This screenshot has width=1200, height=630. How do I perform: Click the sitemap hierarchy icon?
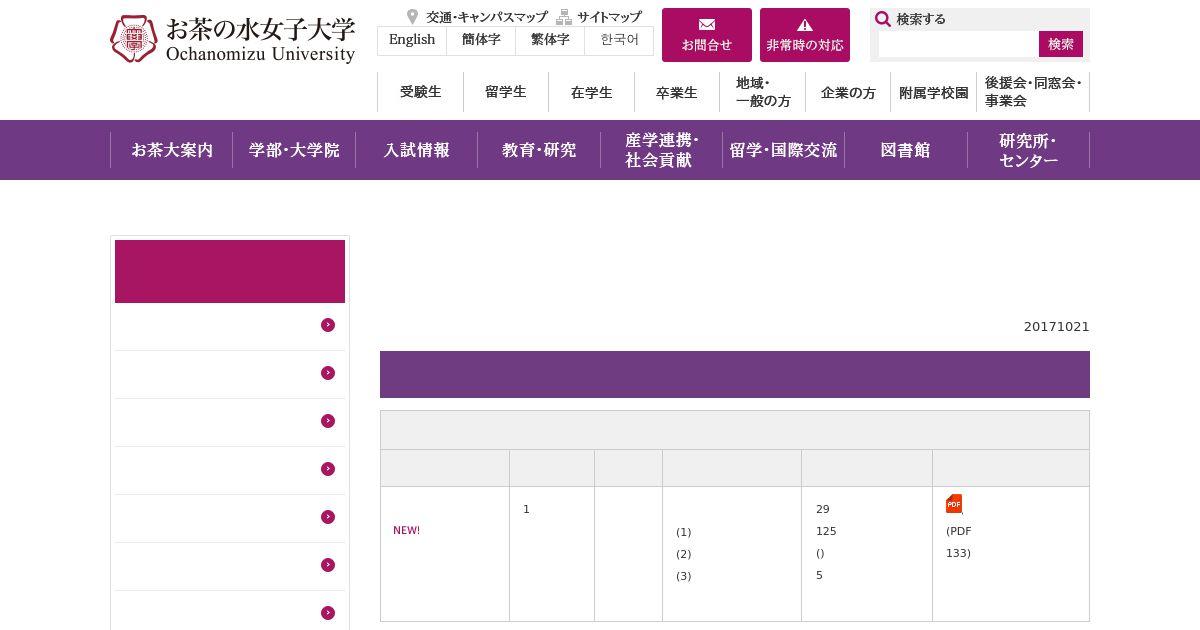click(x=564, y=17)
